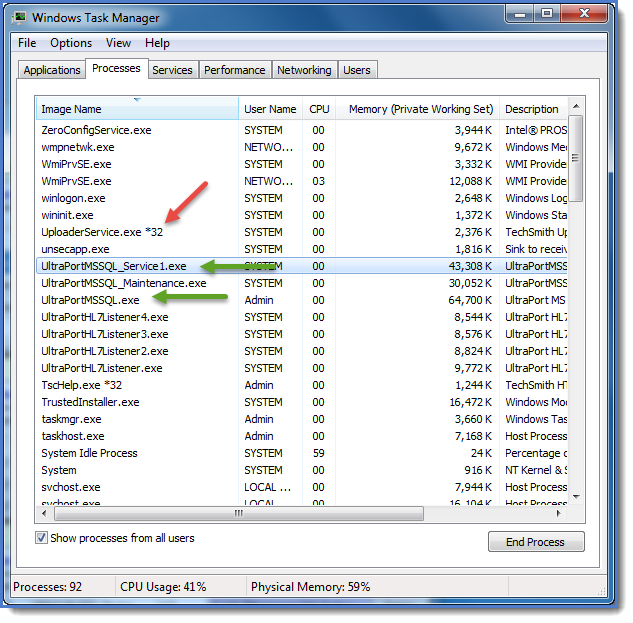Select the wmpnetwk.exe process row

tap(302, 147)
